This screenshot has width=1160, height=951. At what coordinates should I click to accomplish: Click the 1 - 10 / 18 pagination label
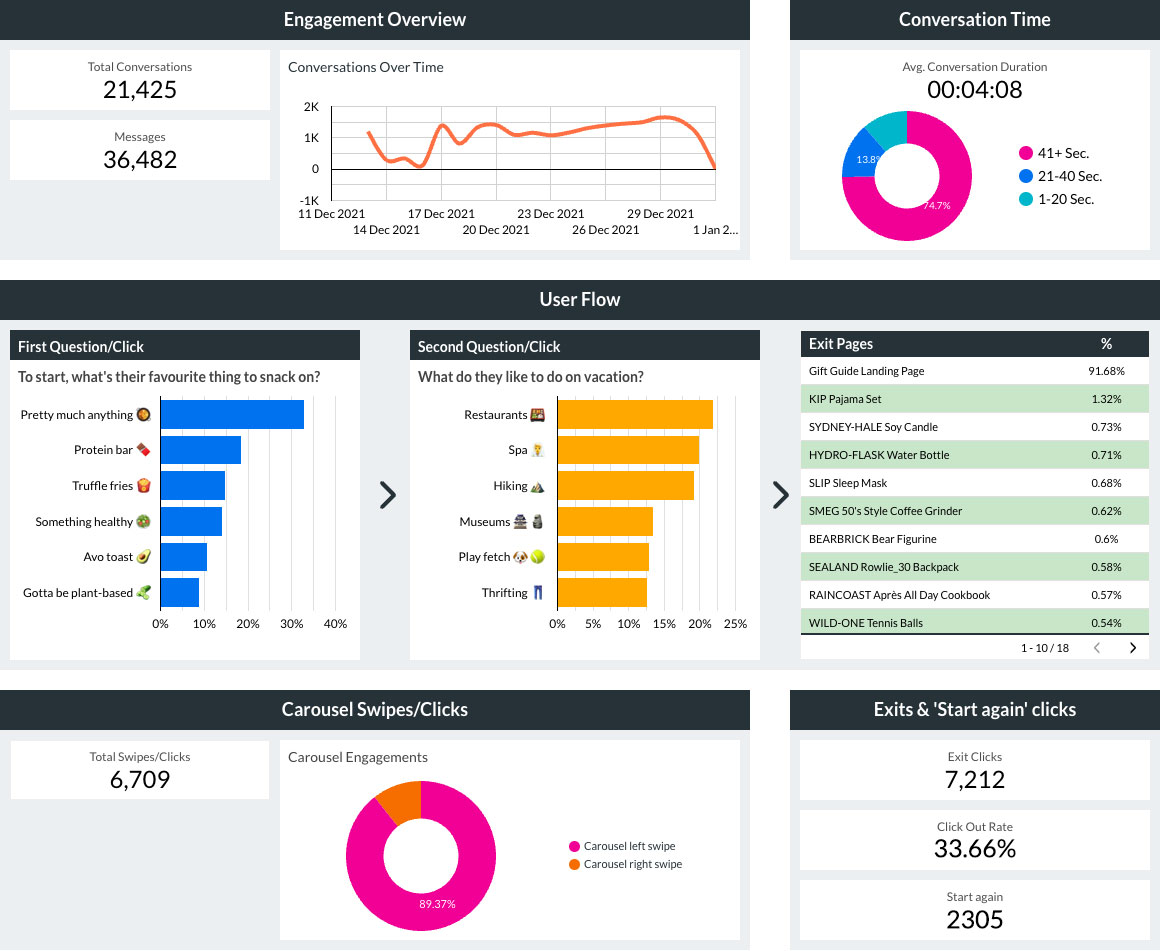pos(1045,648)
